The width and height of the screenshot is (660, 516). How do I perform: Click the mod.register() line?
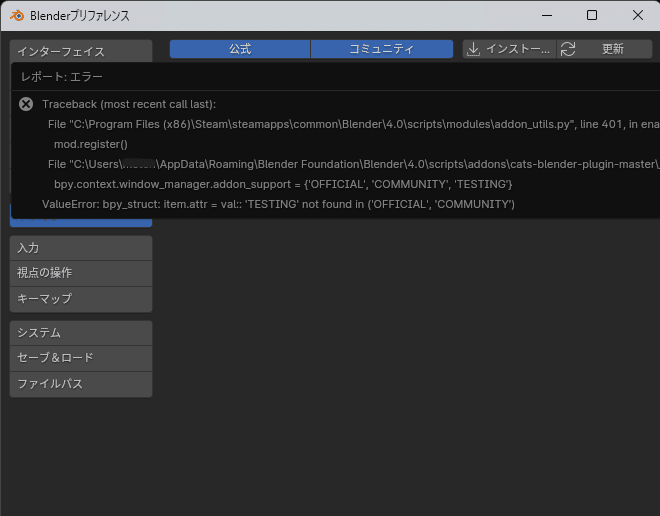coord(90,144)
